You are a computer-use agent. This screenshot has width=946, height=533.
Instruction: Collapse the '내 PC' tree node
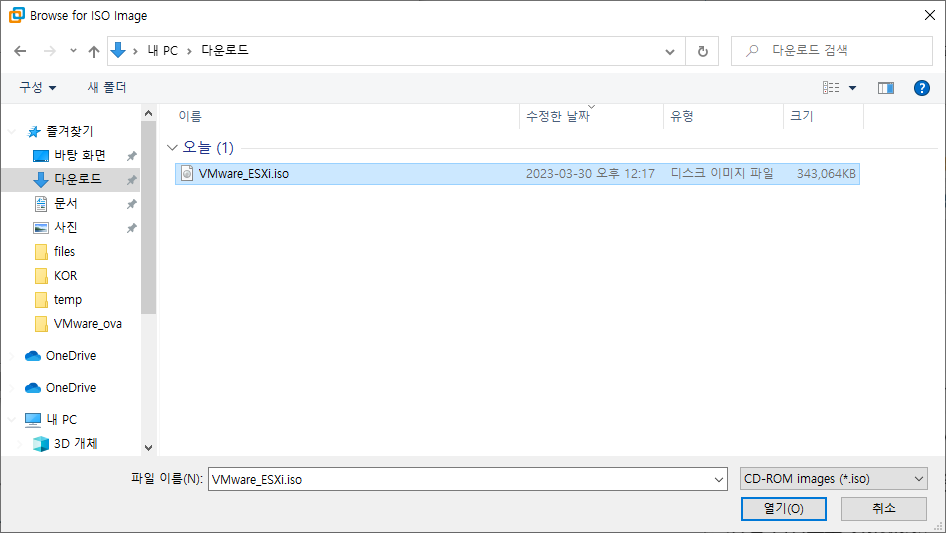11,419
